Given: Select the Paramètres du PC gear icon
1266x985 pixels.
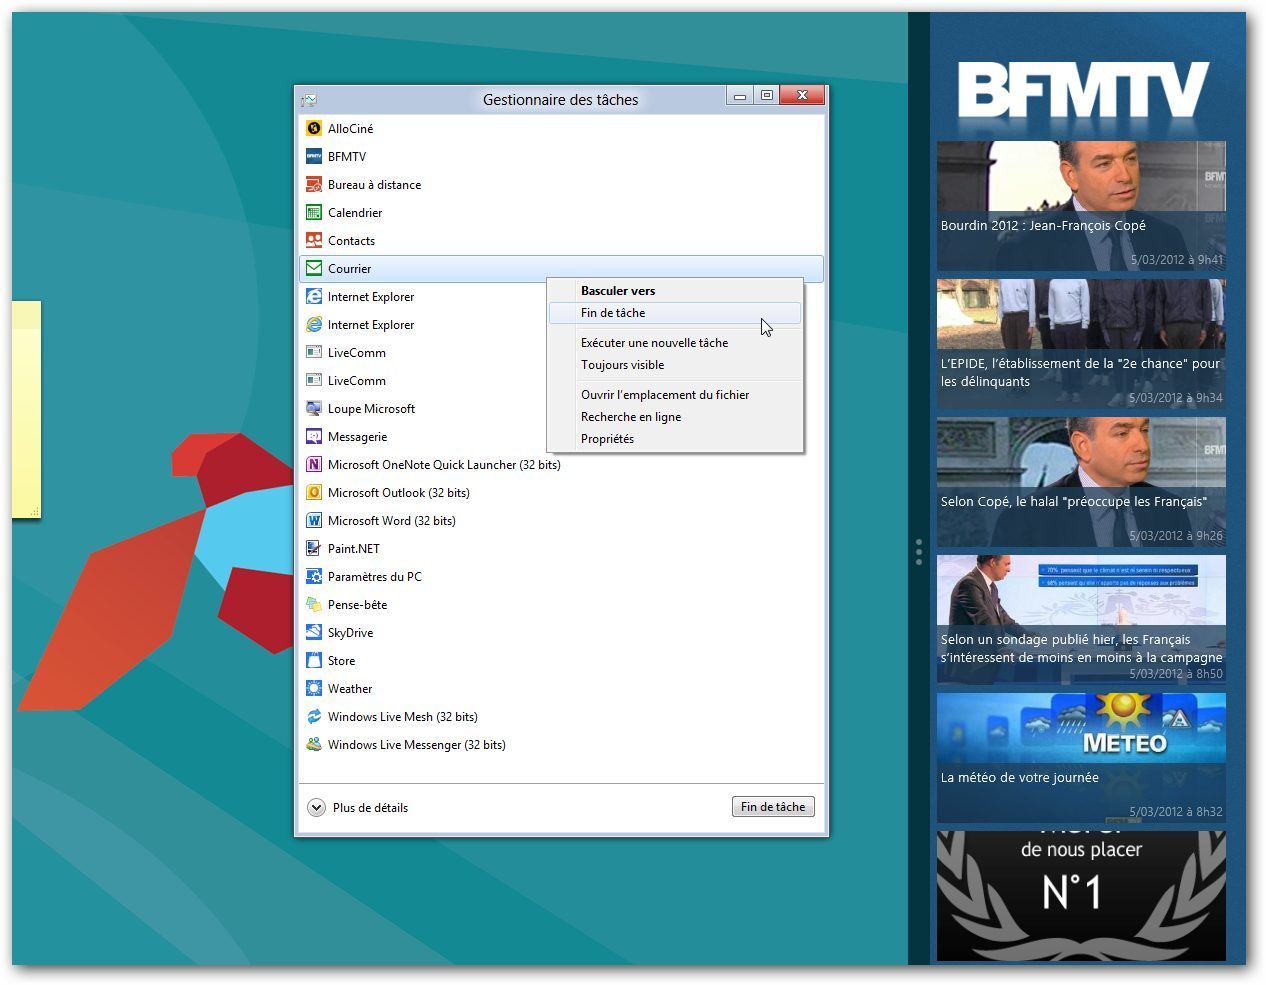Looking at the screenshot, I should click(x=314, y=576).
